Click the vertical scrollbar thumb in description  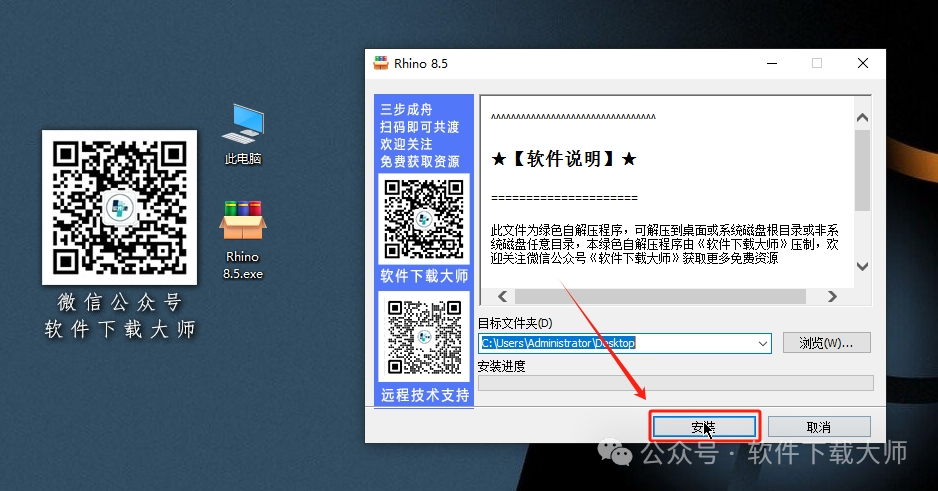tap(862, 170)
